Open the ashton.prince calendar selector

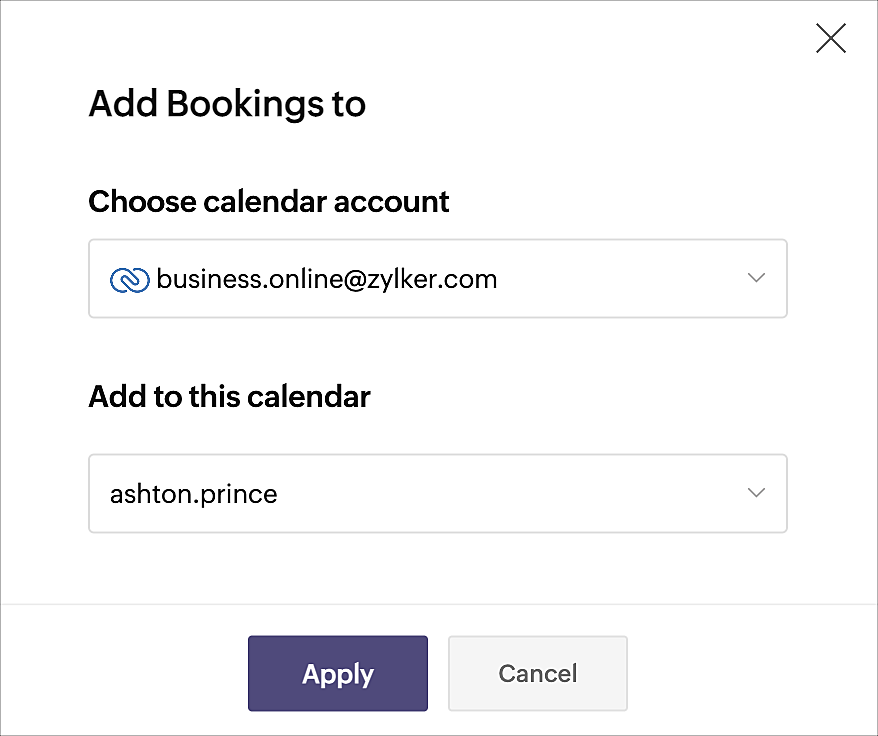point(438,493)
